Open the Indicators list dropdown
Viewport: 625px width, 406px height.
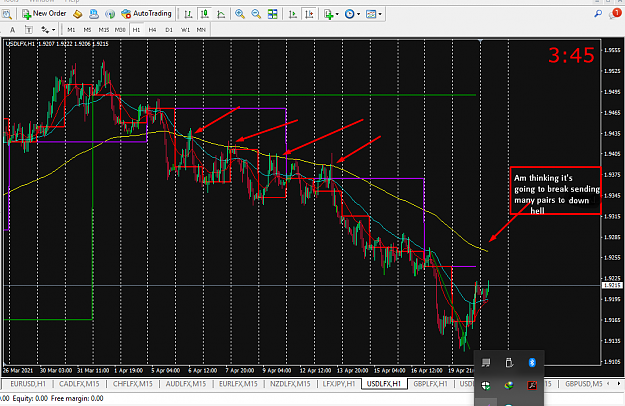331,14
